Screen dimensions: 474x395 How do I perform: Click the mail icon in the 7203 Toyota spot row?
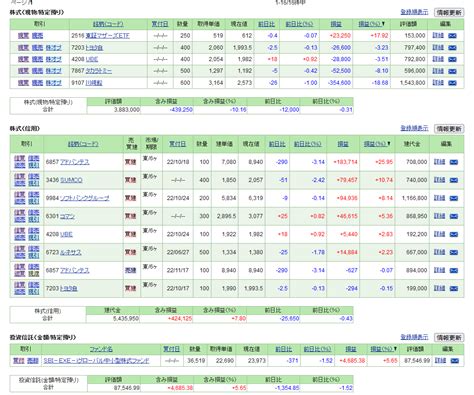(452, 48)
